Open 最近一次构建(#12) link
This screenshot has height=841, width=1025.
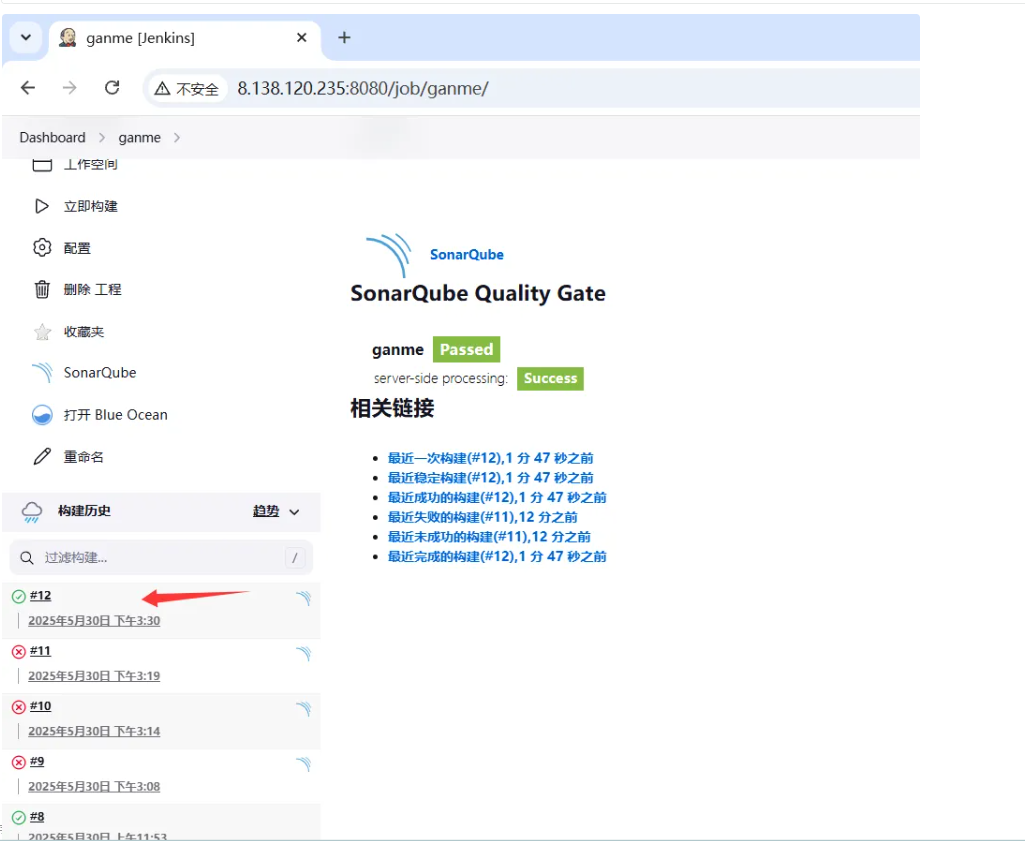point(490,458)
